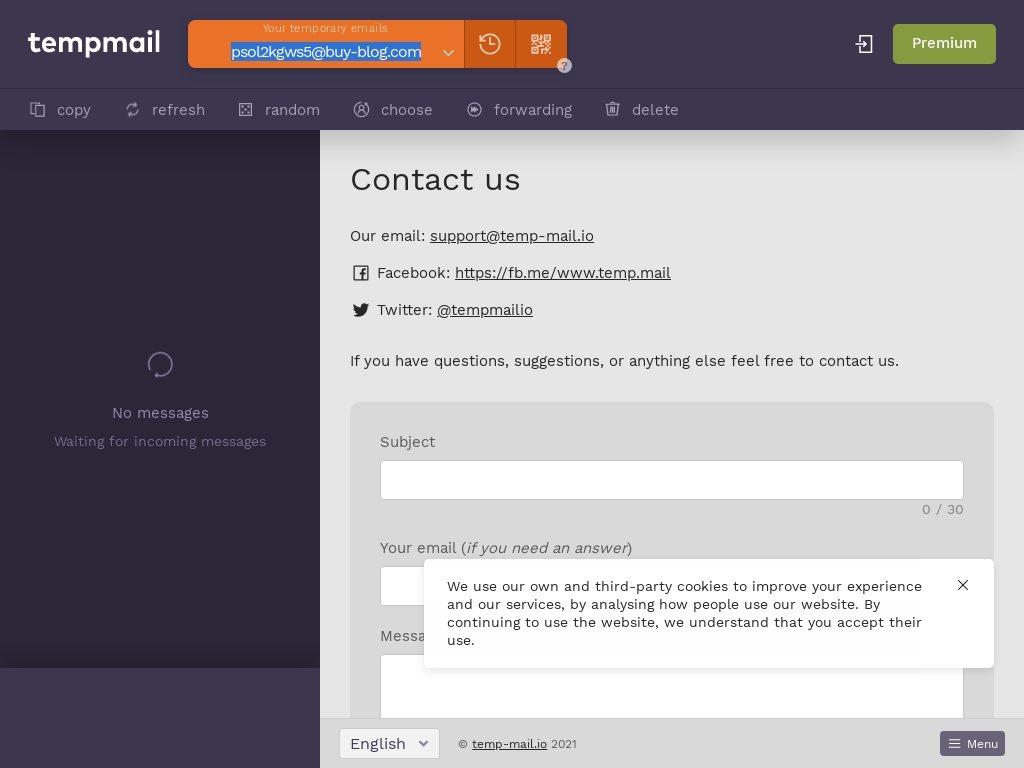The width and height of the screenshot is (1024, 768).
Task: Click the delete trash icon
Action: (613, 109)
